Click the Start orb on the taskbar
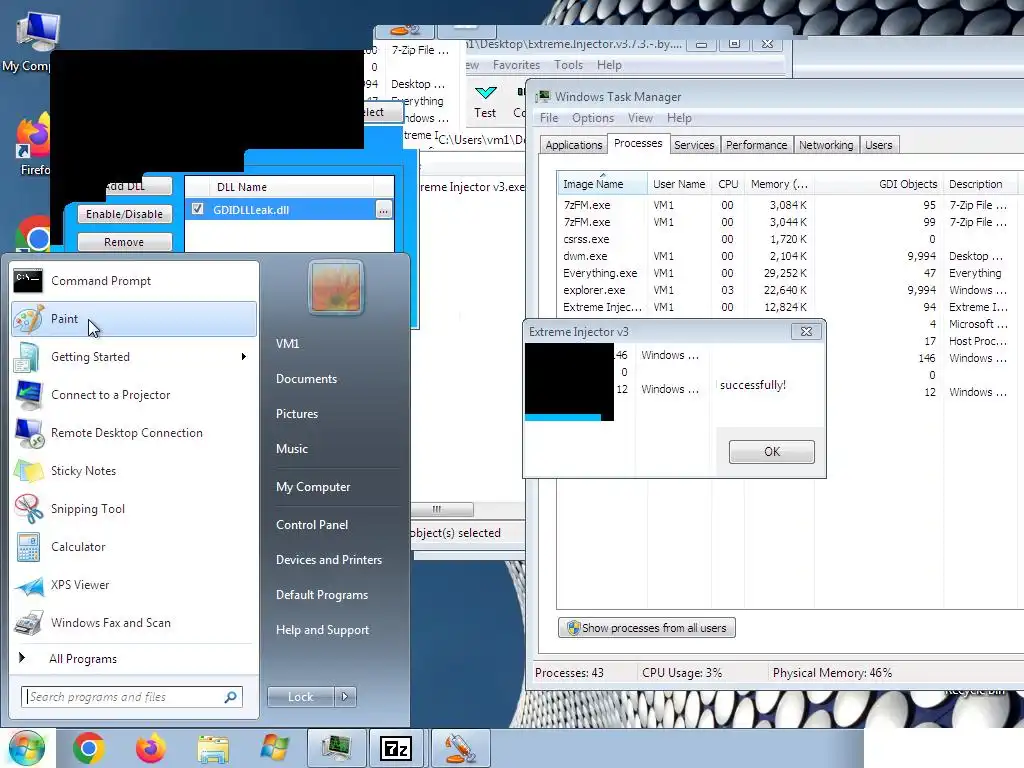The height and width of the screenshot is (768, 1024). 26,748
